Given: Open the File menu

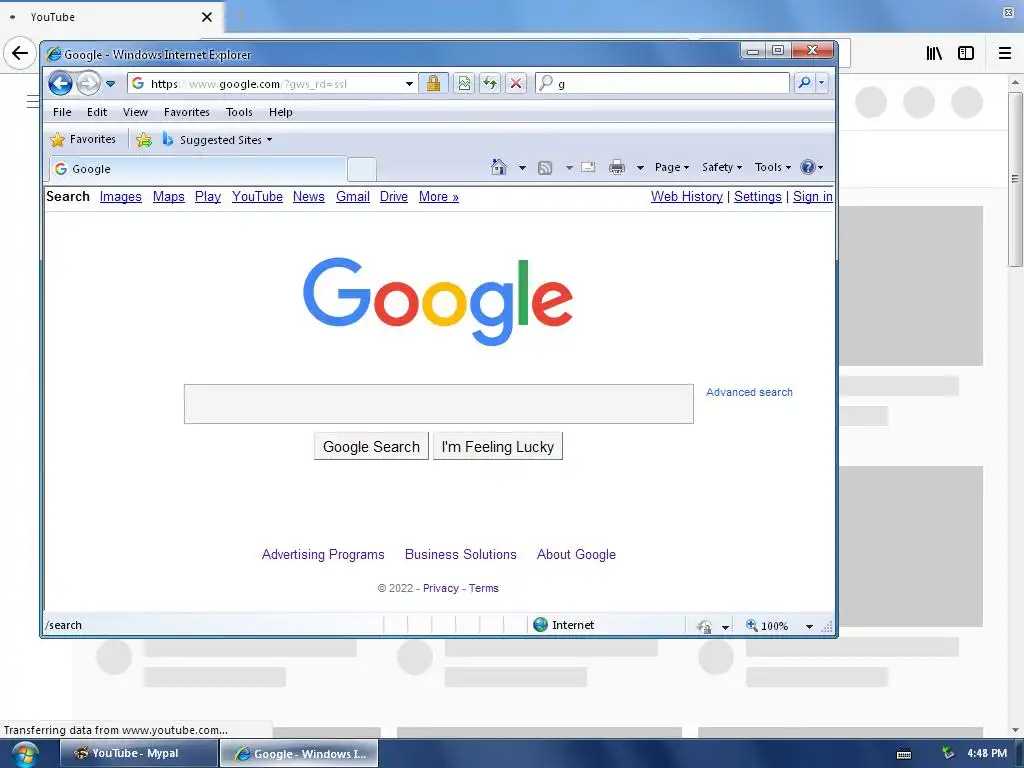Looking at the screenshot, I should tap(62, 112).
